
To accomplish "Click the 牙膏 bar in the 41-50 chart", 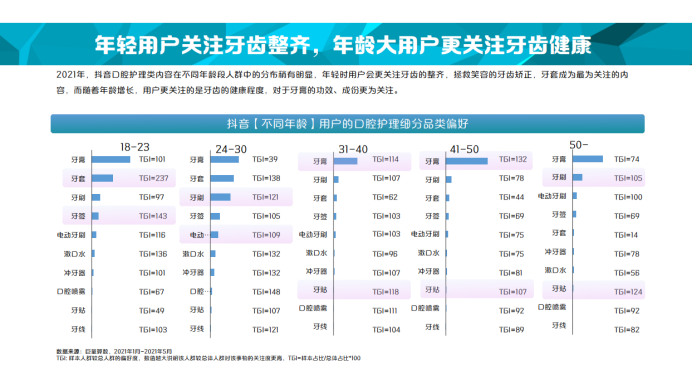I will 467,161.
